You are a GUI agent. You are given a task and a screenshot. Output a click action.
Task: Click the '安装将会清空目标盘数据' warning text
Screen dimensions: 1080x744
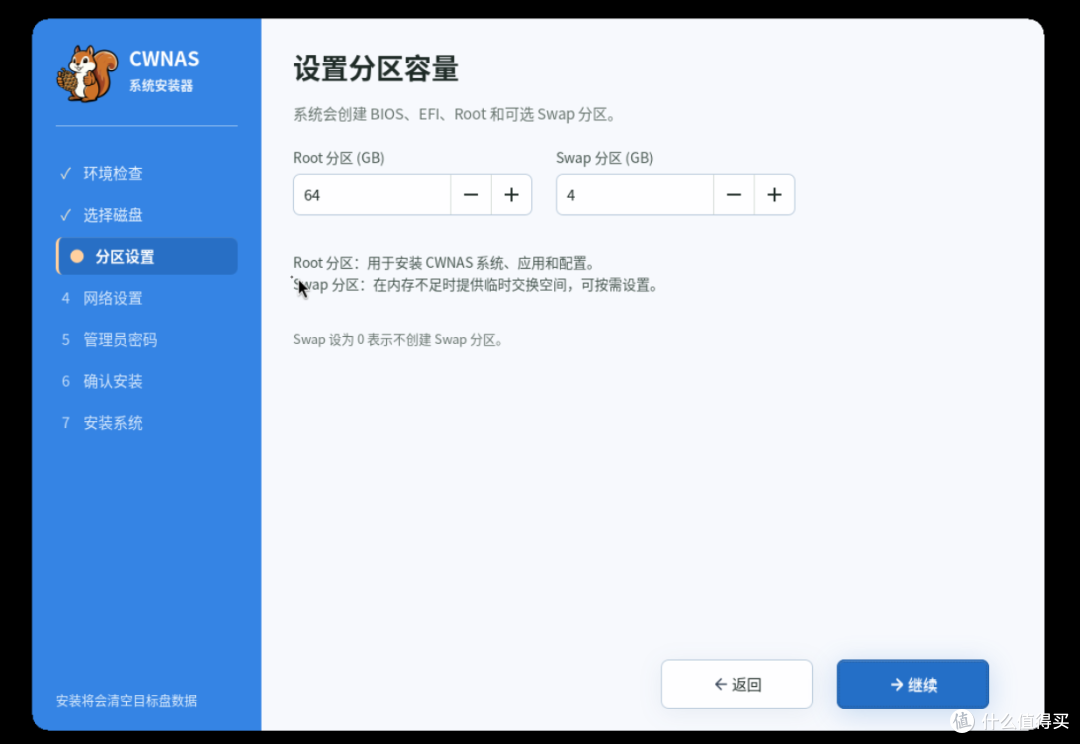click(126, 701)
